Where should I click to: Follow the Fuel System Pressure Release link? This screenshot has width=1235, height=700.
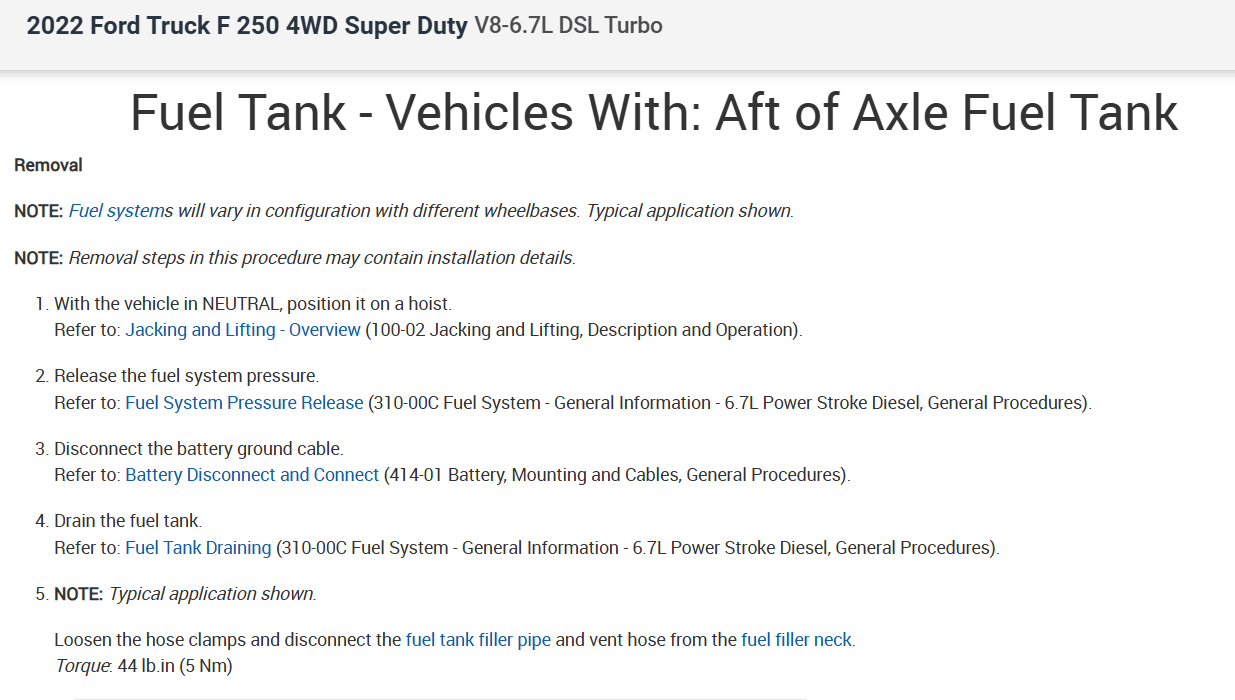244,403
